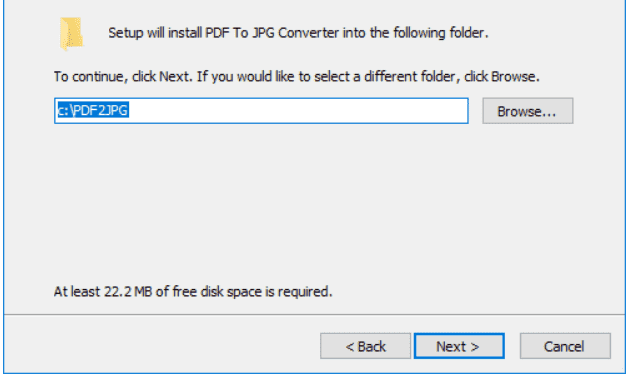Image resolution: width=628 pixels, height=374 pixels.
Task: Proceed with the Next > button
Action: coord(459,346)
